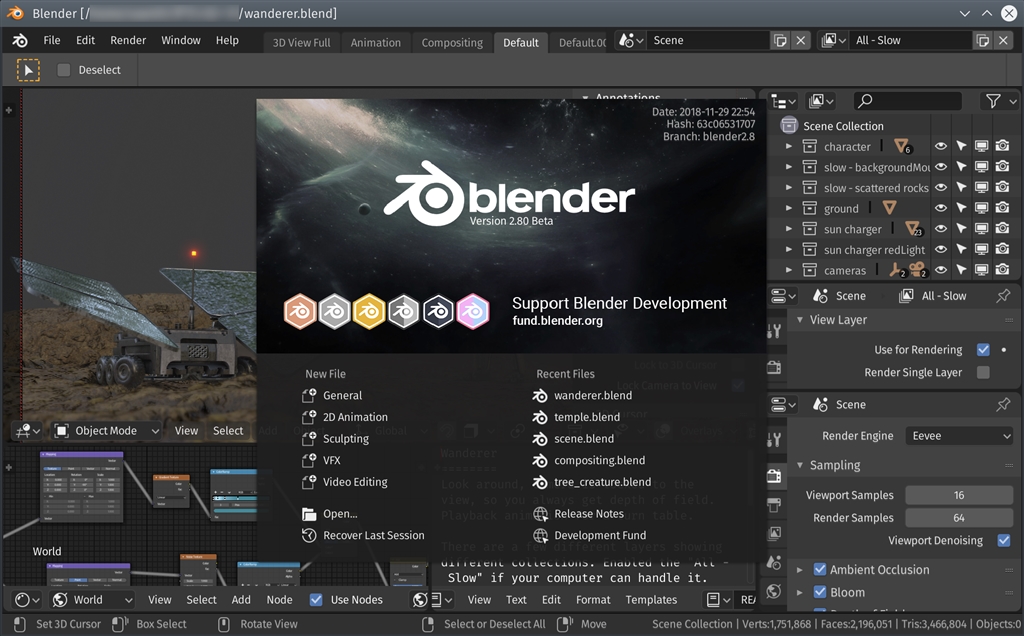Click the new scene icon beside Scene field
Viewport: 1024px width, 636px height.
780,40
